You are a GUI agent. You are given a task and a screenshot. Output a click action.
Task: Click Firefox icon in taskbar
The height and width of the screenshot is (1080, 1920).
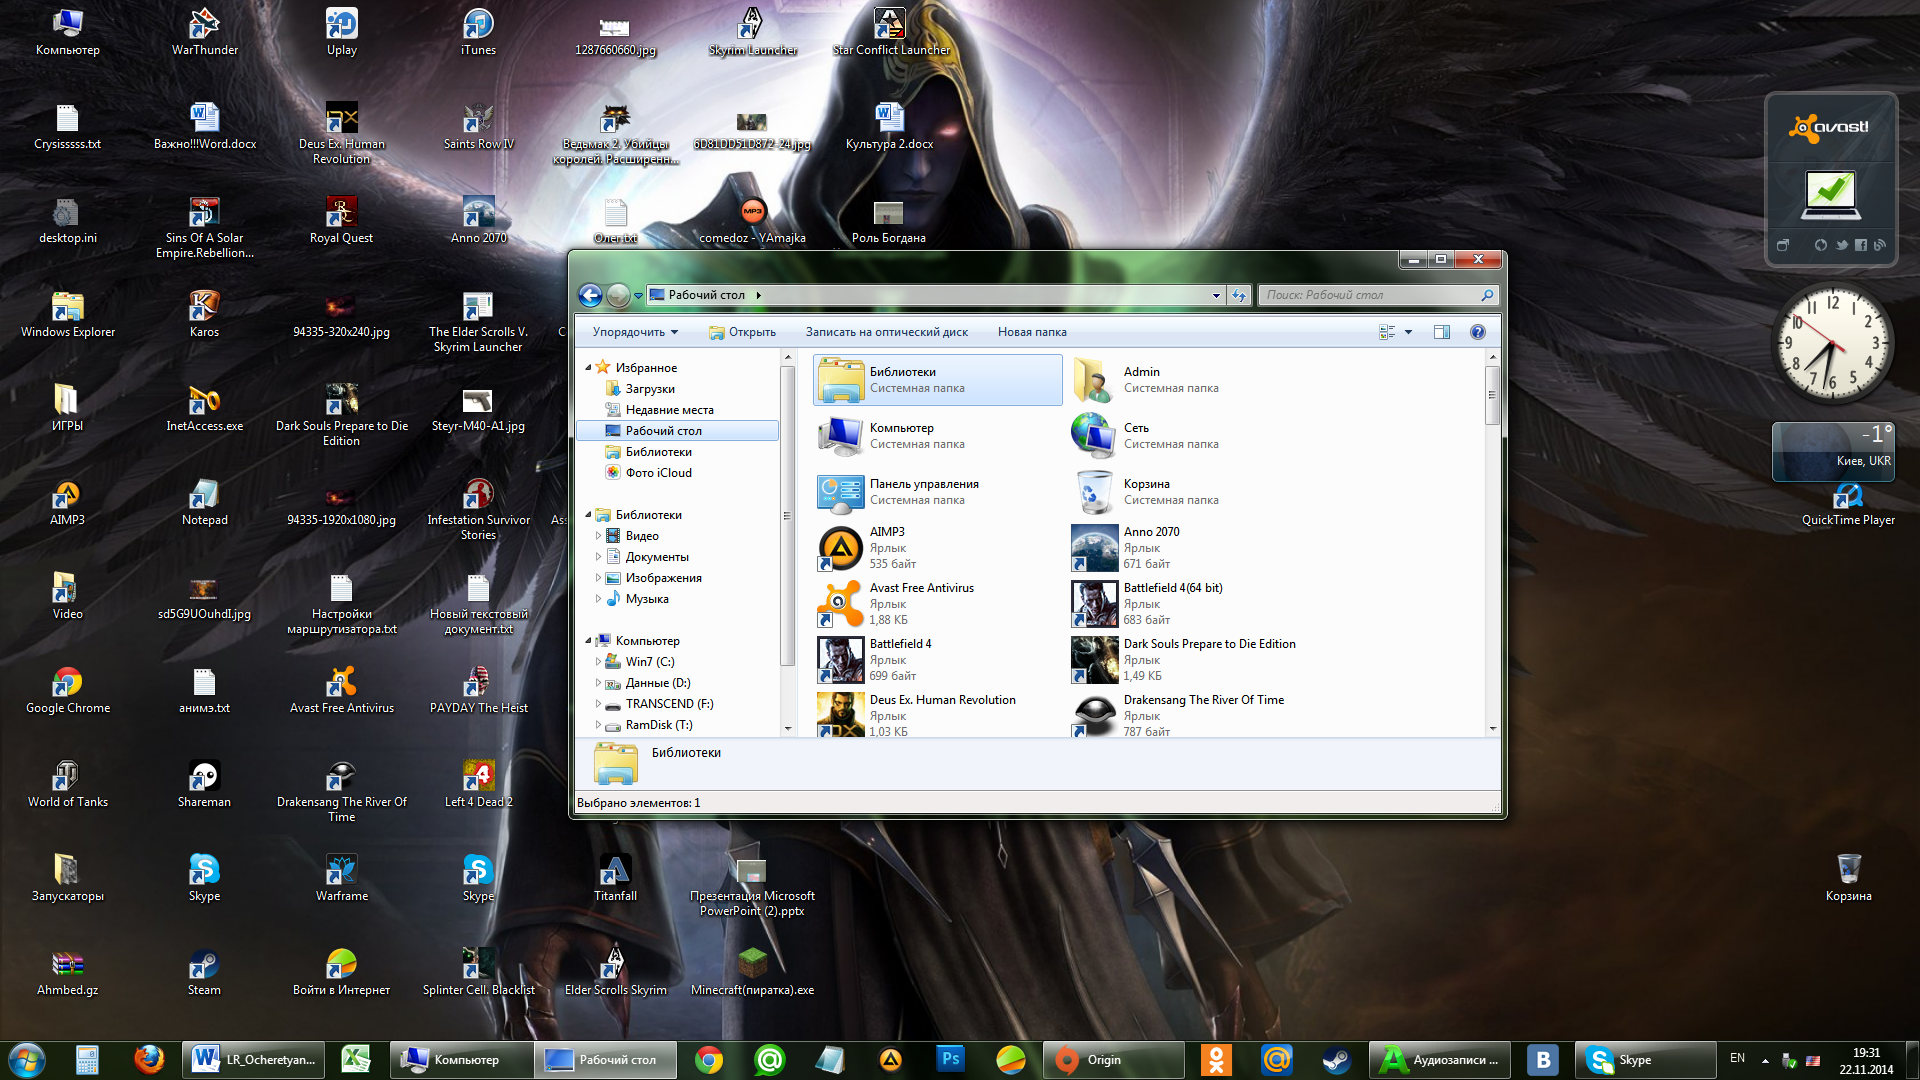[149, 1059]
